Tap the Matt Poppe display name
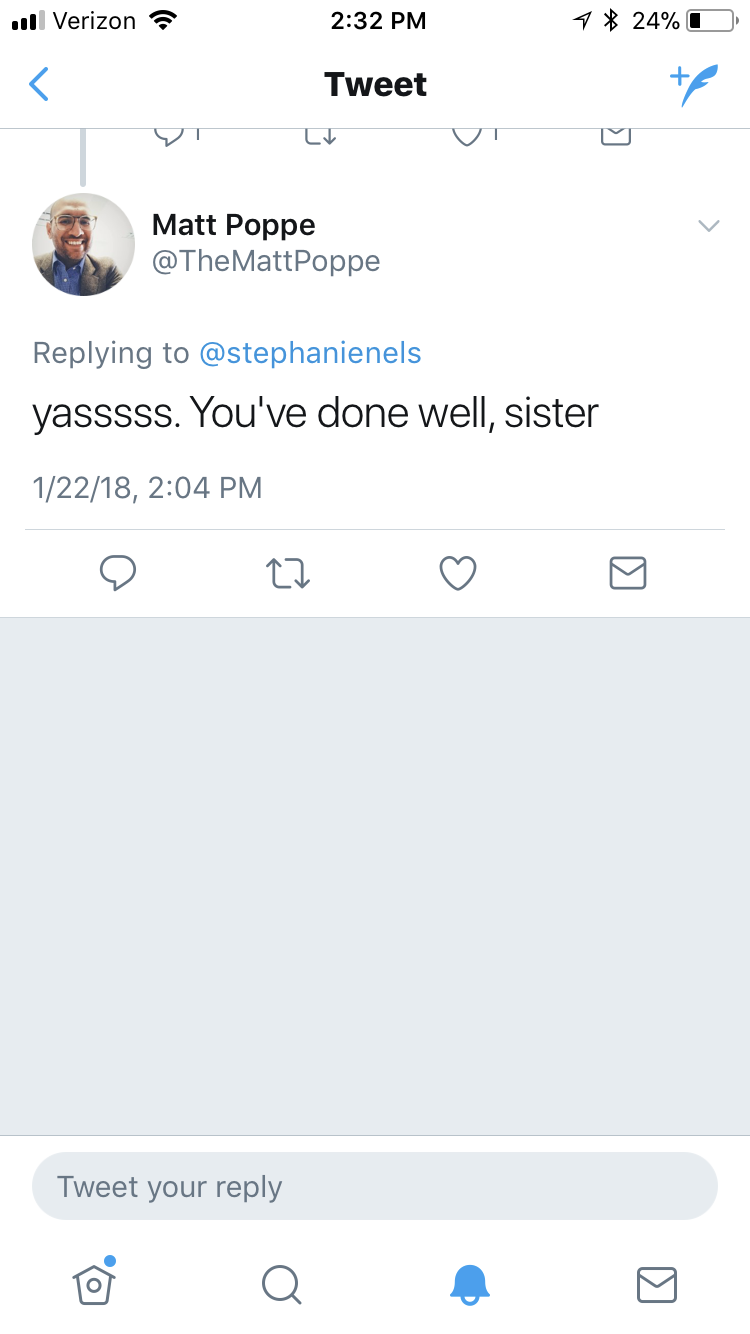The width and height of the screenshot is (750, 1334). 233,225
